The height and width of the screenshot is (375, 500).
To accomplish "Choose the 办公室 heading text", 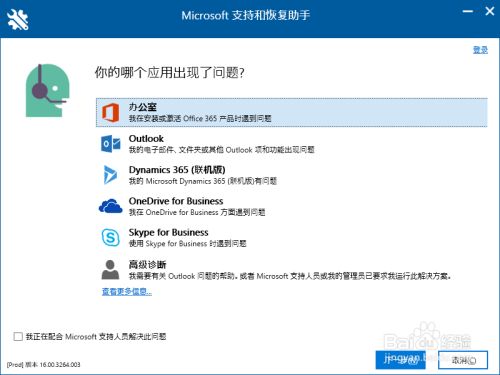I will tap(143, 107).
